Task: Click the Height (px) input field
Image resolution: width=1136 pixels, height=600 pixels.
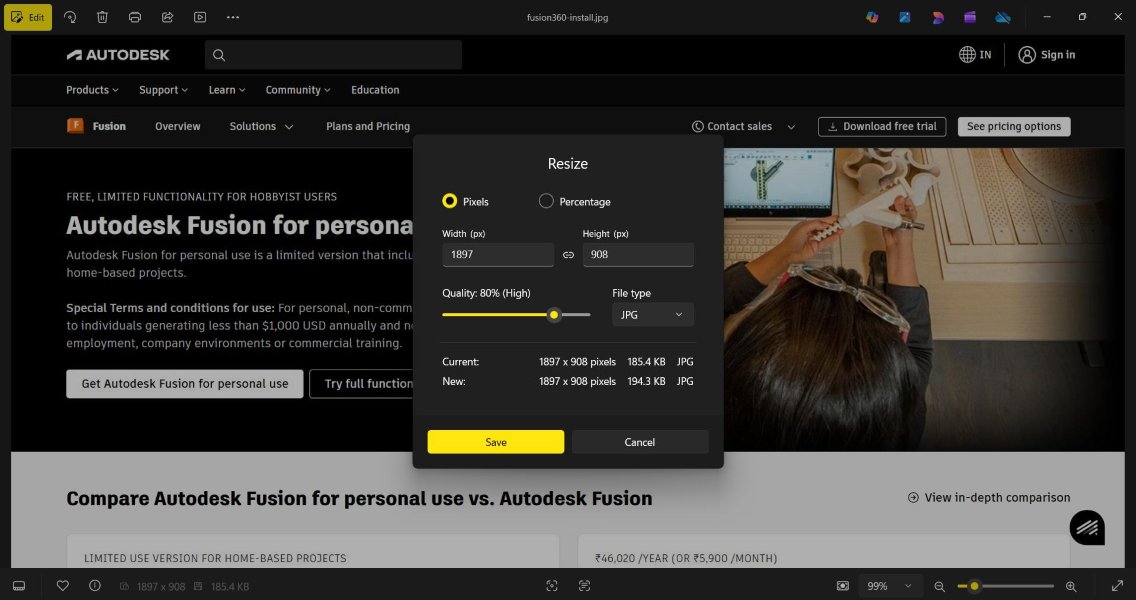Action: tap(638, 255)
